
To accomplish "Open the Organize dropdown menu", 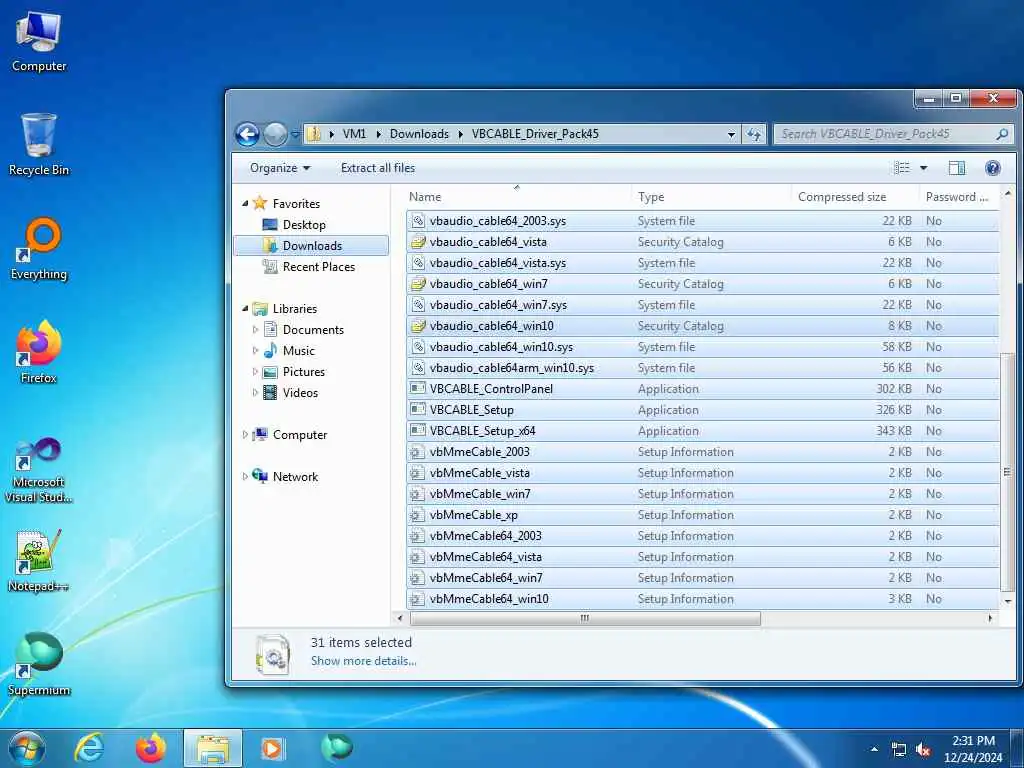I will (x=280, y=168).
